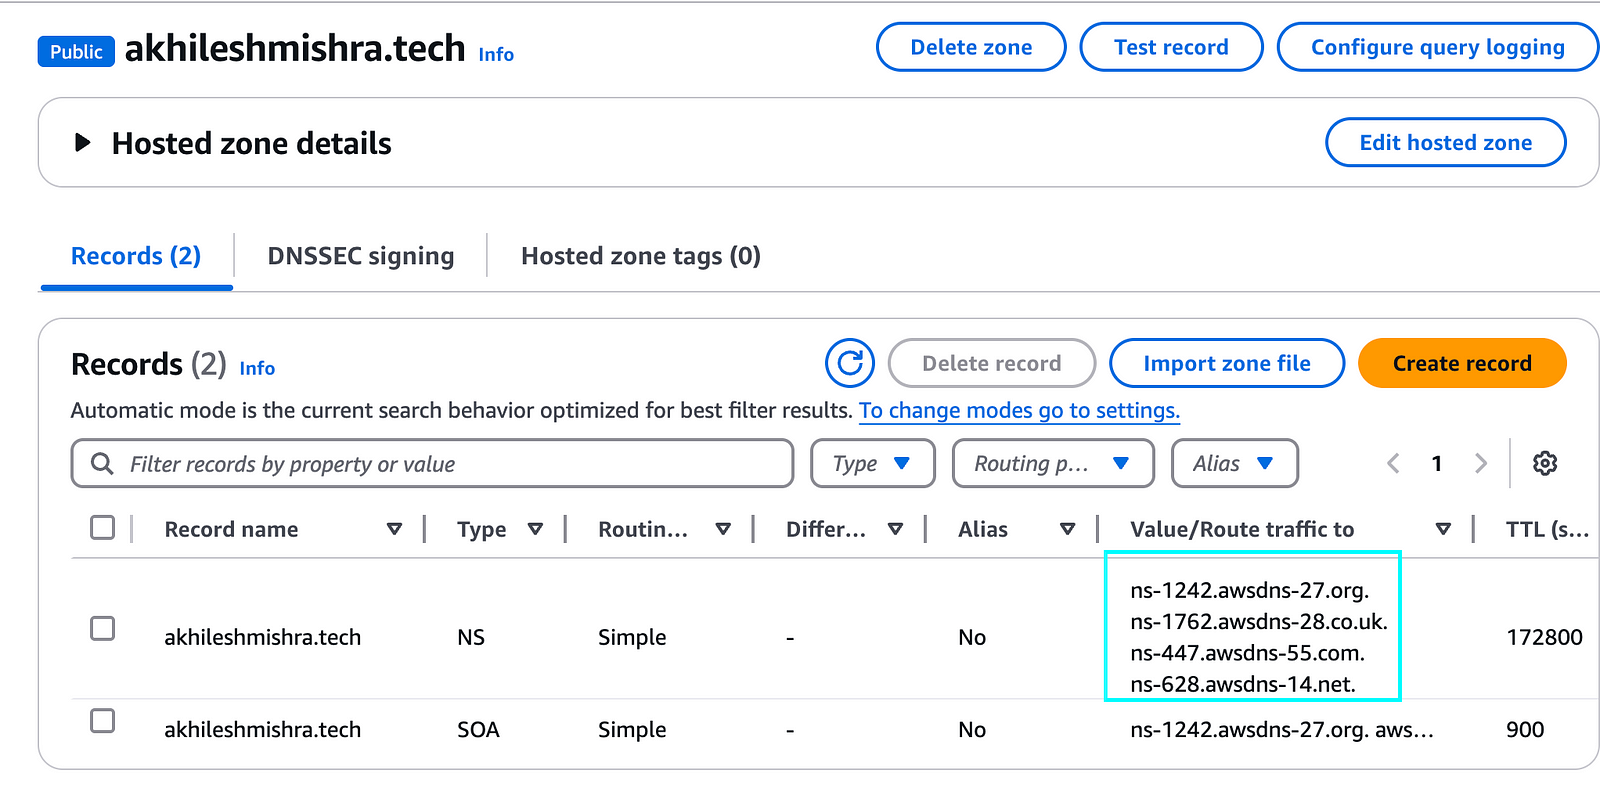Sort by Alias column arrow

1067,529
